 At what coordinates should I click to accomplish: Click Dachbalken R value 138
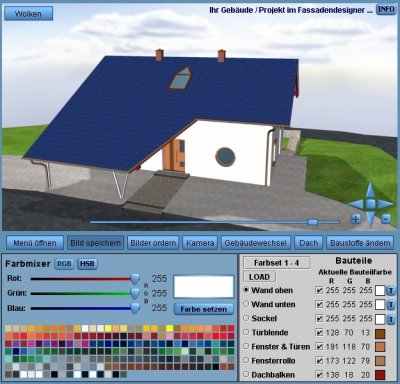point(332,375)
